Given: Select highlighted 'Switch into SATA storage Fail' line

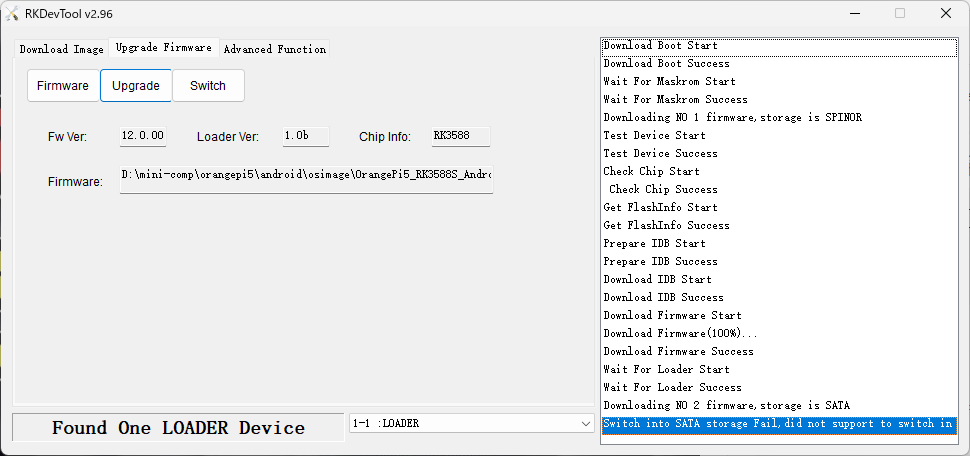Looking at the screenshot, I should (x=779, y=424).
